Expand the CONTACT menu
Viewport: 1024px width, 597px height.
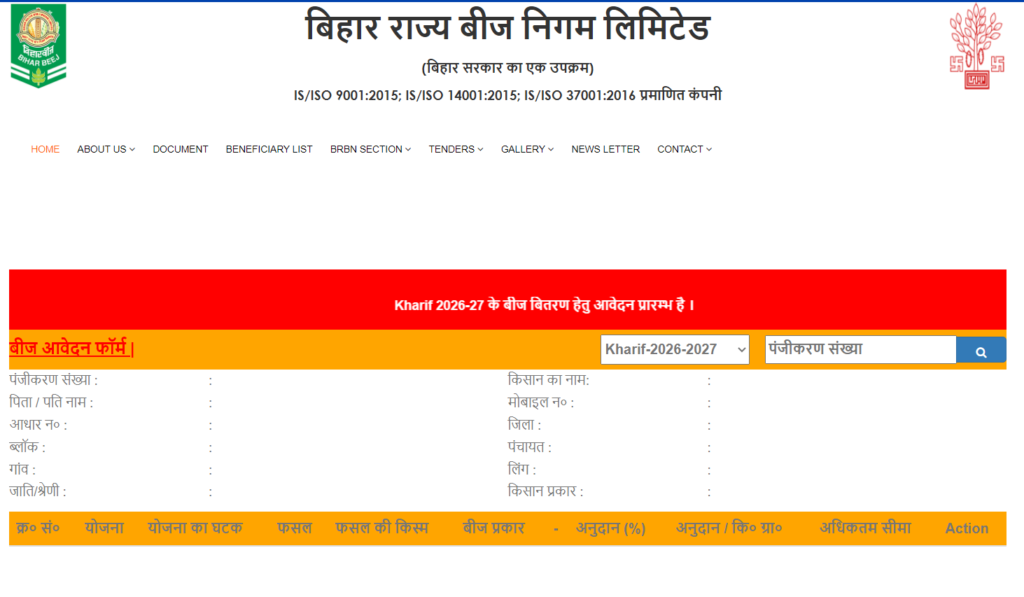pos(684,150)
